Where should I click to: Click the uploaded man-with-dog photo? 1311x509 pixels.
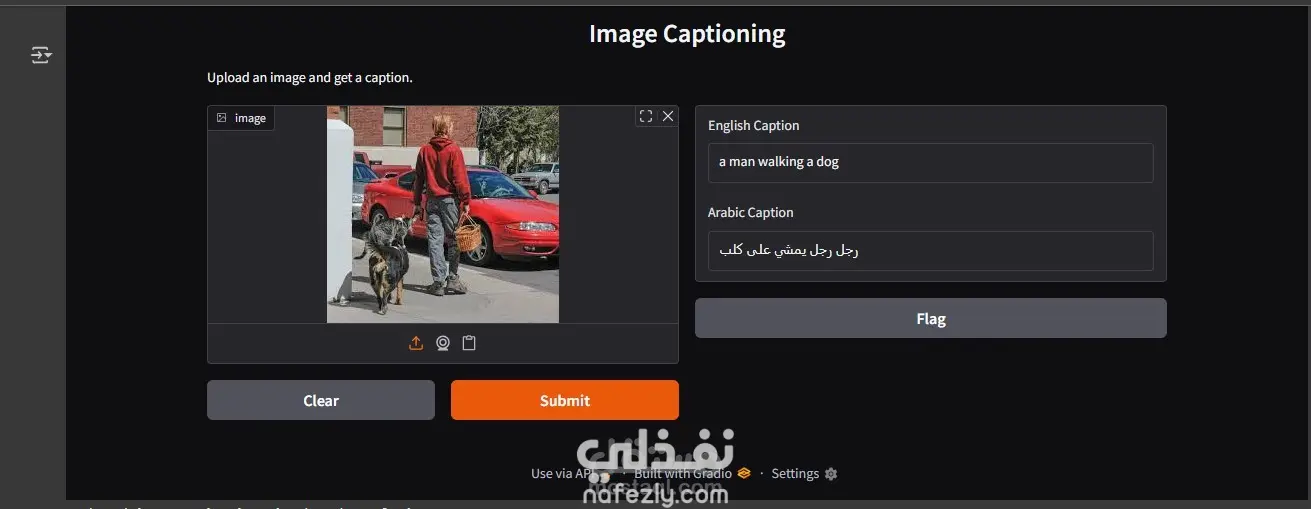(x=443, y=214)
